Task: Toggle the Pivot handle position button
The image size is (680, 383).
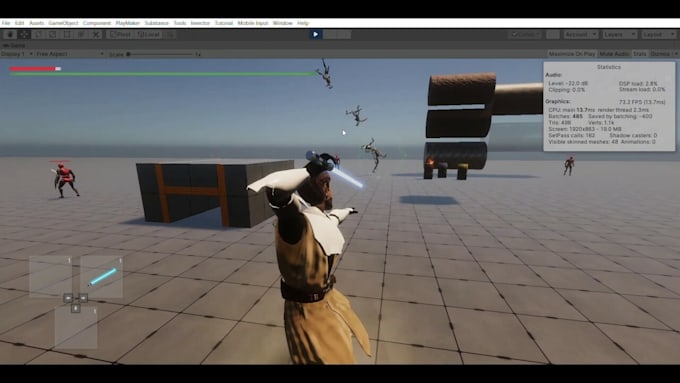Action: coord(120,34)
